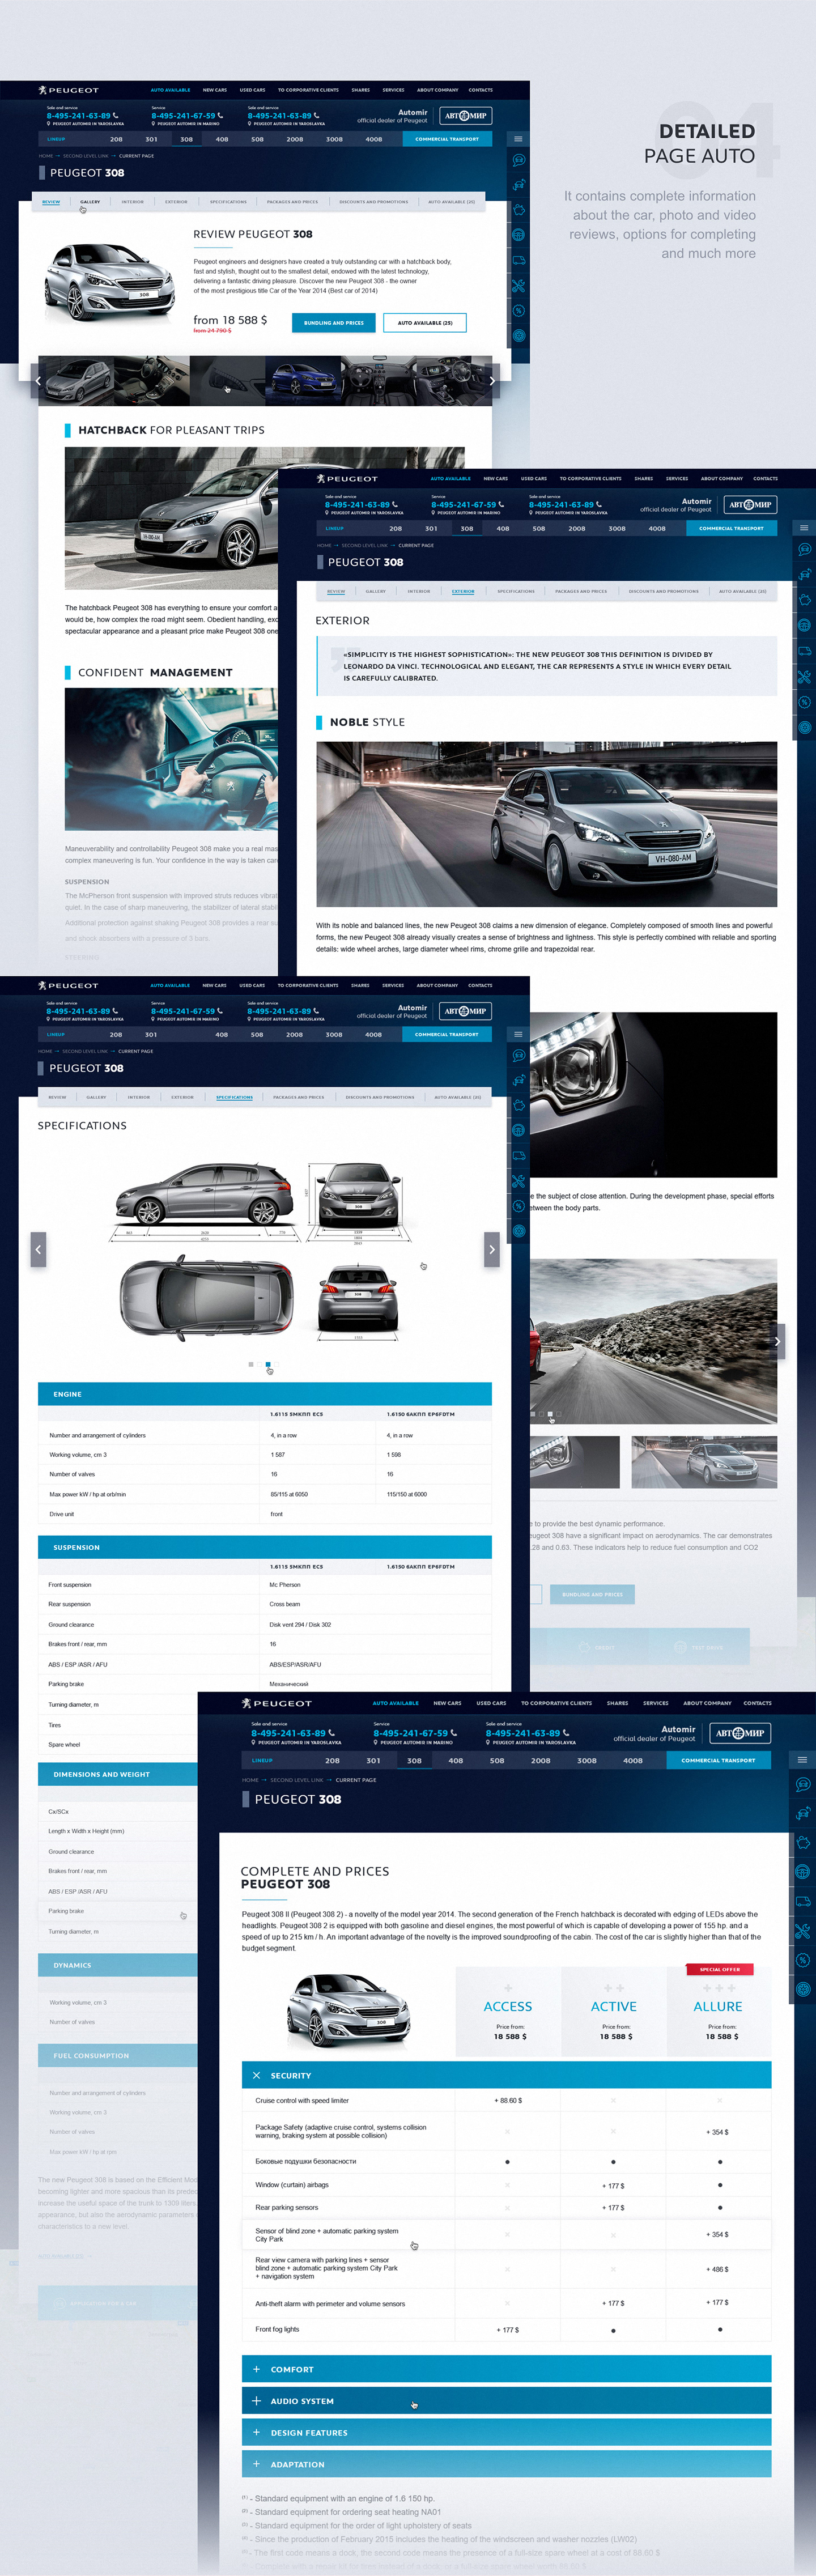Image resolution: width=816 pixels, height=2576 pixels.
Task: Click piggy bank icon on Complete and Prices sidebar
Action: pyautogui.click(x=802, y=1842)
